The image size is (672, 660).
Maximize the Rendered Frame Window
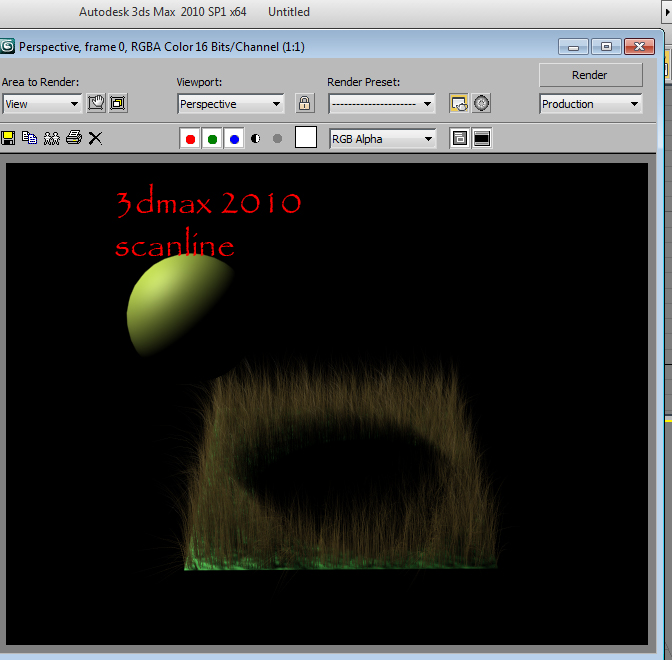[x=606, y=47]
